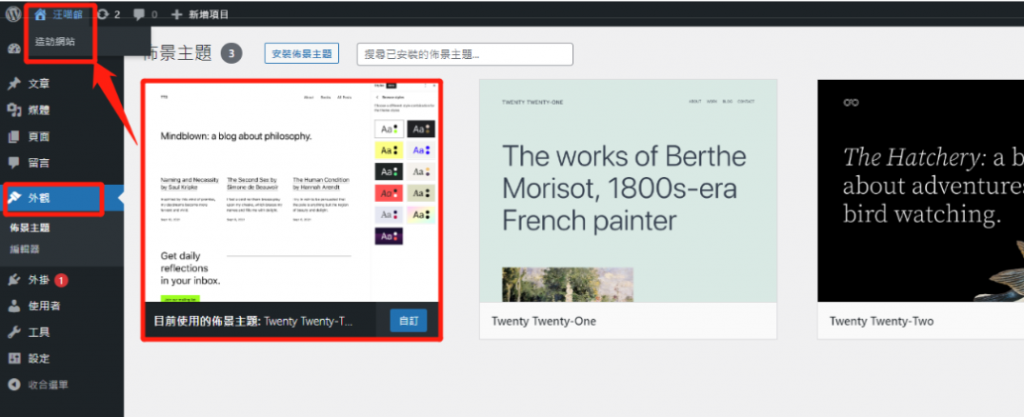Screen dimensions: 1024x417
Task: Click the blue 自訂 customize button
Action: (409, 321)
